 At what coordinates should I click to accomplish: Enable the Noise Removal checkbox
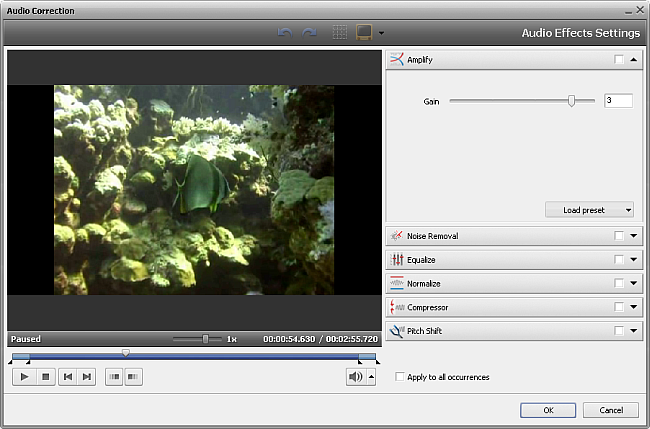click(x=619, y=236)
